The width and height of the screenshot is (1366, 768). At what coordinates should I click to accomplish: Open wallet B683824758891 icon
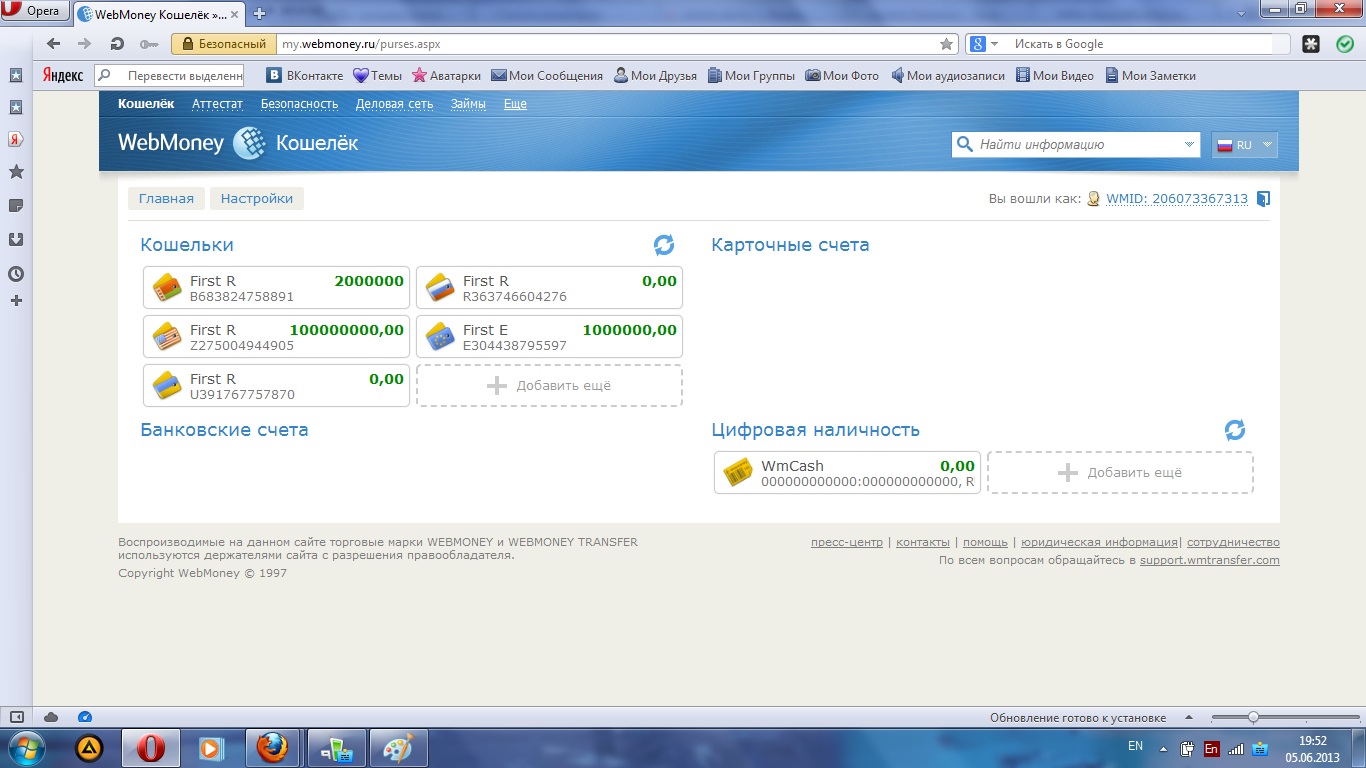point(167,288)
